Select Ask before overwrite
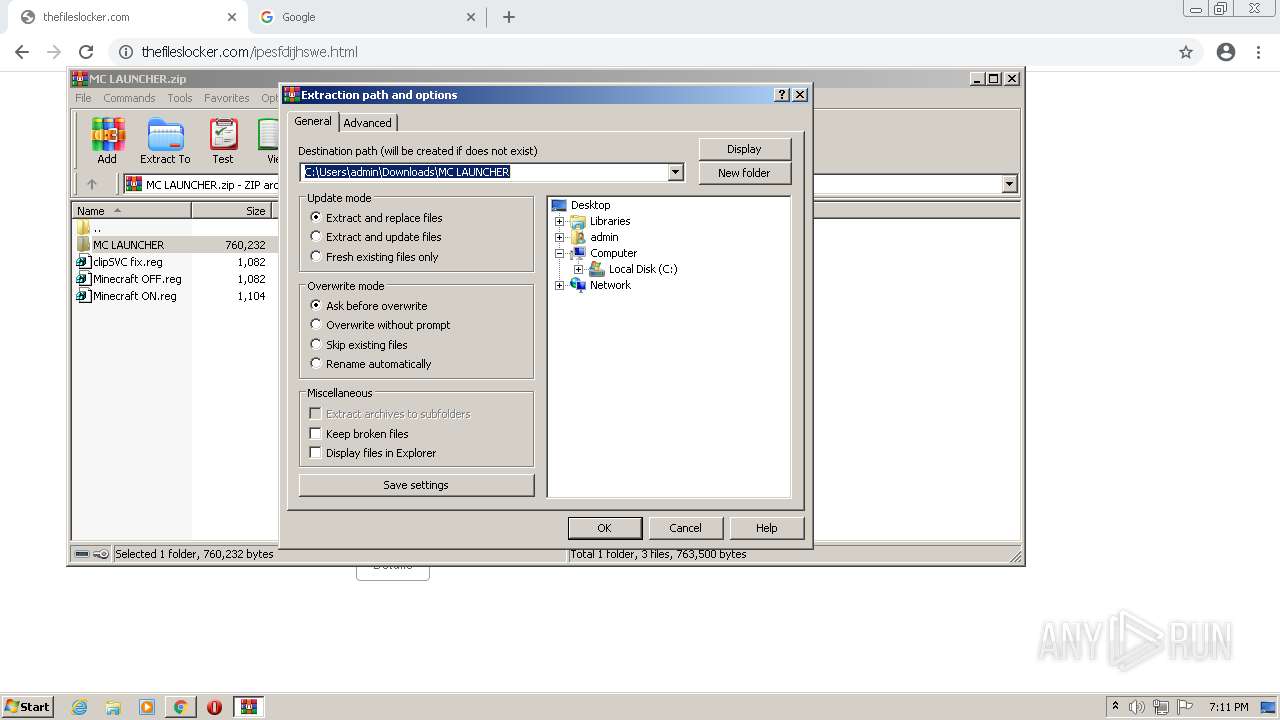The width and height of the screenshot is (1280, 720). point(369,306)
